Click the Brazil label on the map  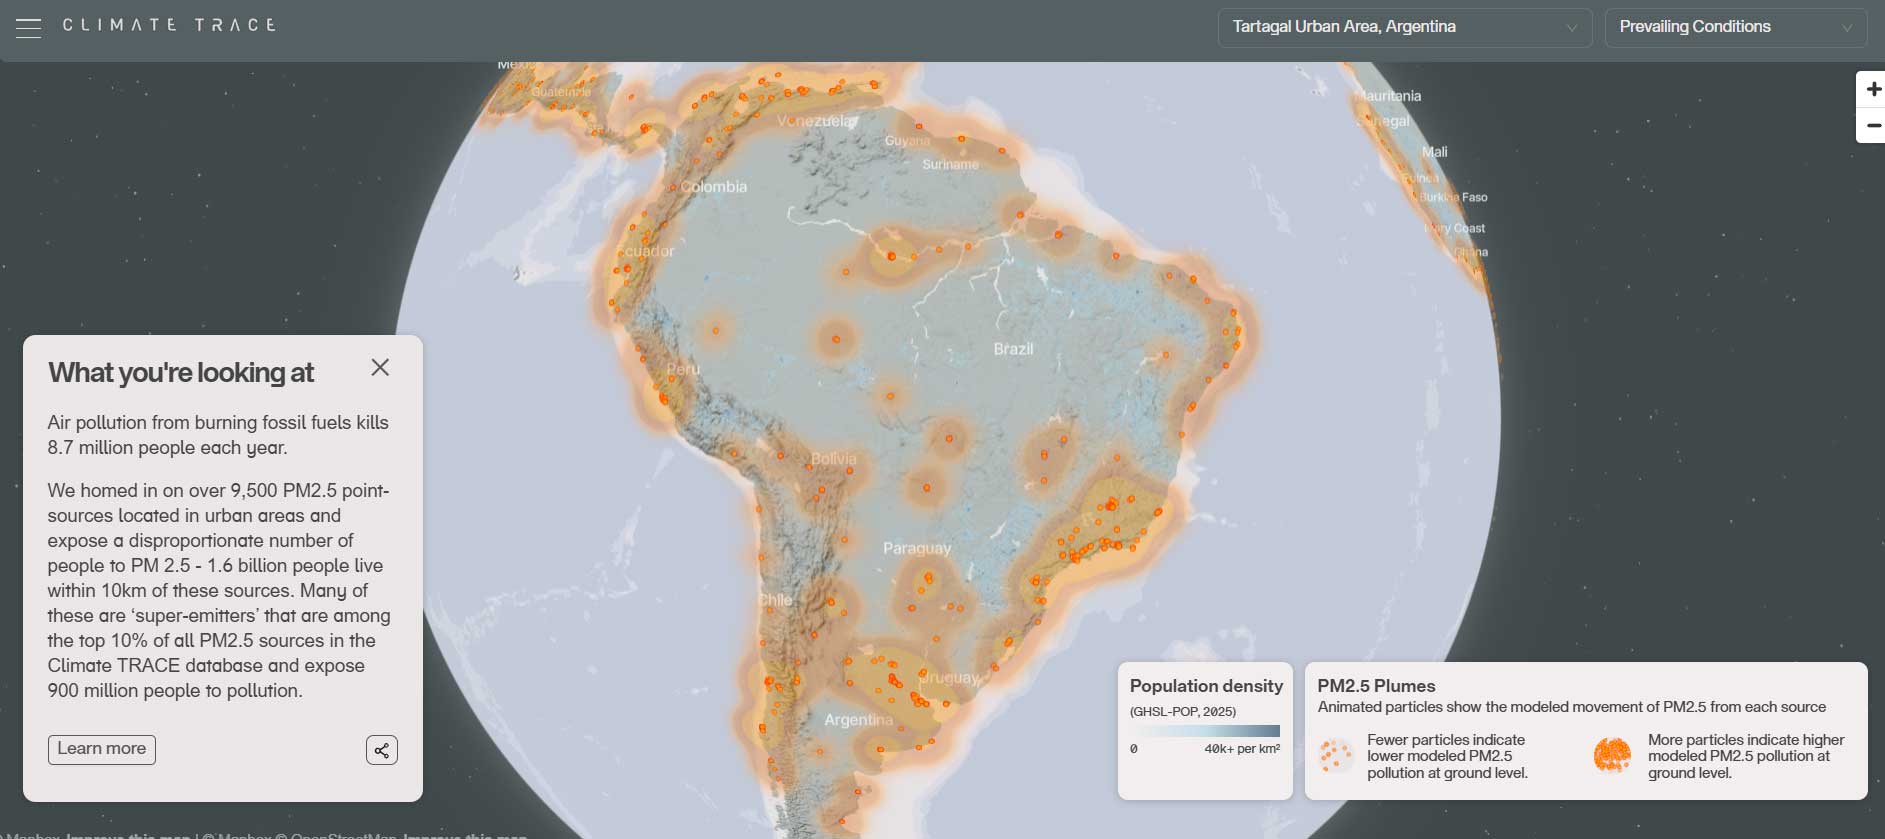(1013, 349)
